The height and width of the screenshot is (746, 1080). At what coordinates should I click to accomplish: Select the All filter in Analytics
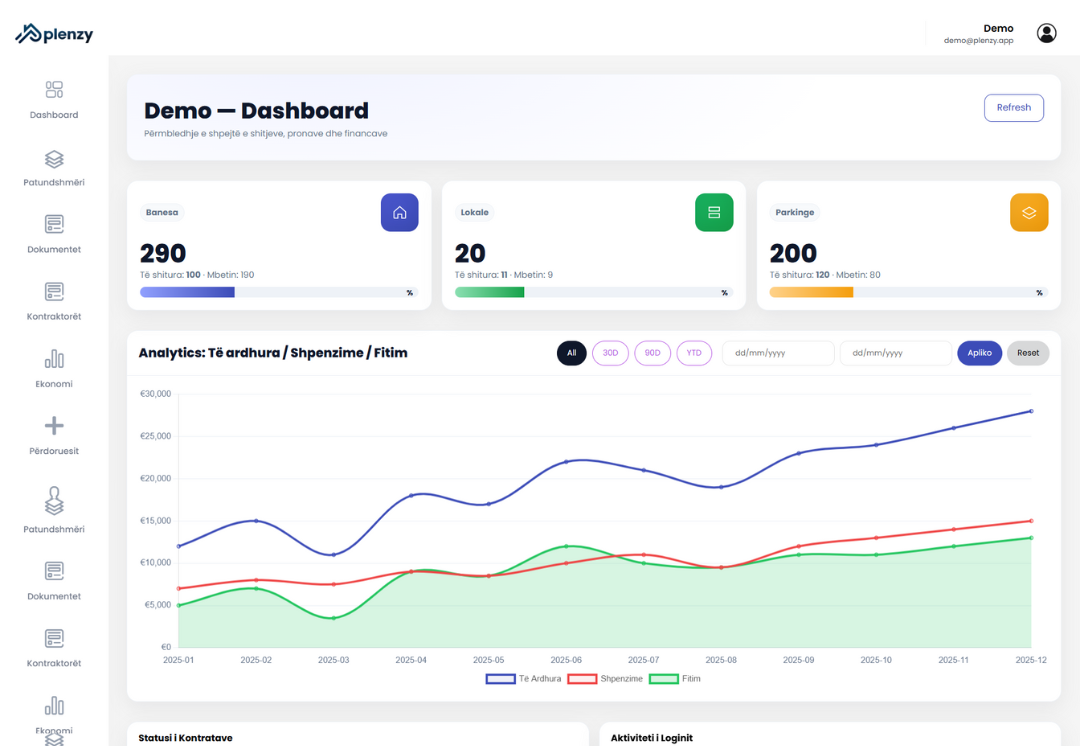coord(571,353)
